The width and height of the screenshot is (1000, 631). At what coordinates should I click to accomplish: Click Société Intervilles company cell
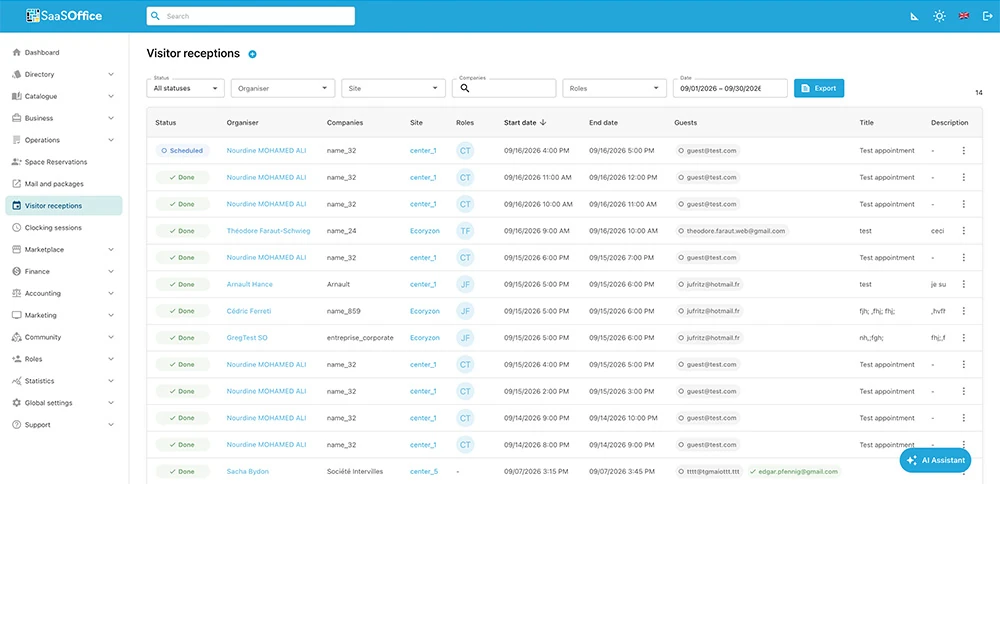click(x=355, y=471)
